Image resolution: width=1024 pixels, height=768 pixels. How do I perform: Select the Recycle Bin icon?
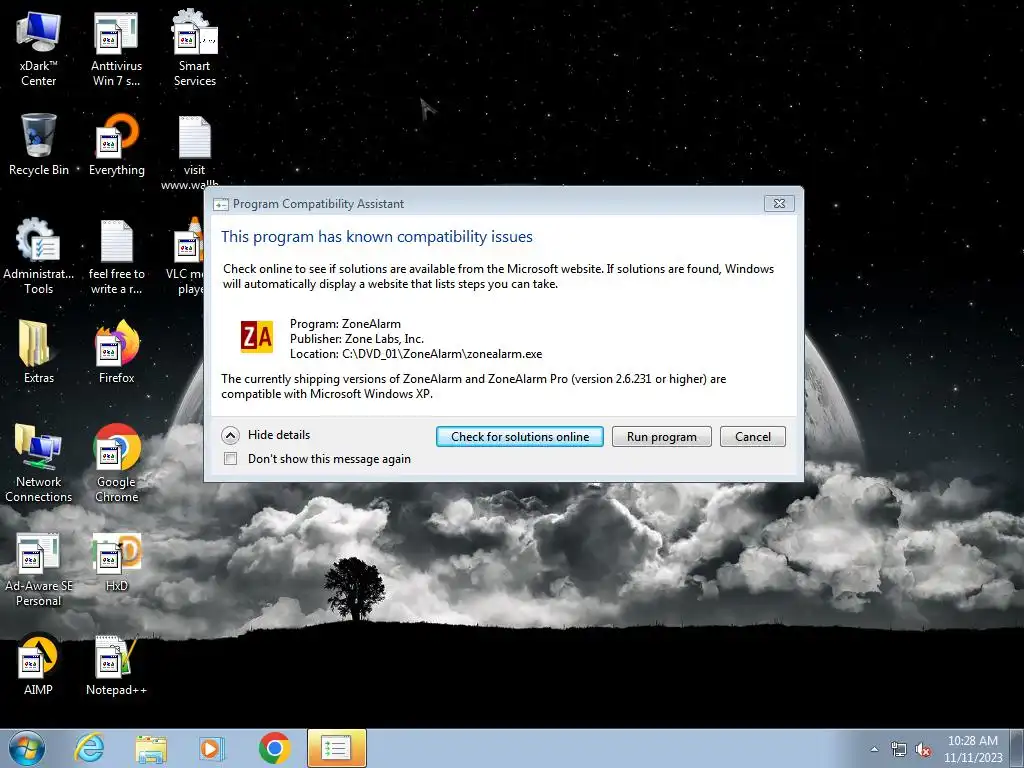[39, 145]
